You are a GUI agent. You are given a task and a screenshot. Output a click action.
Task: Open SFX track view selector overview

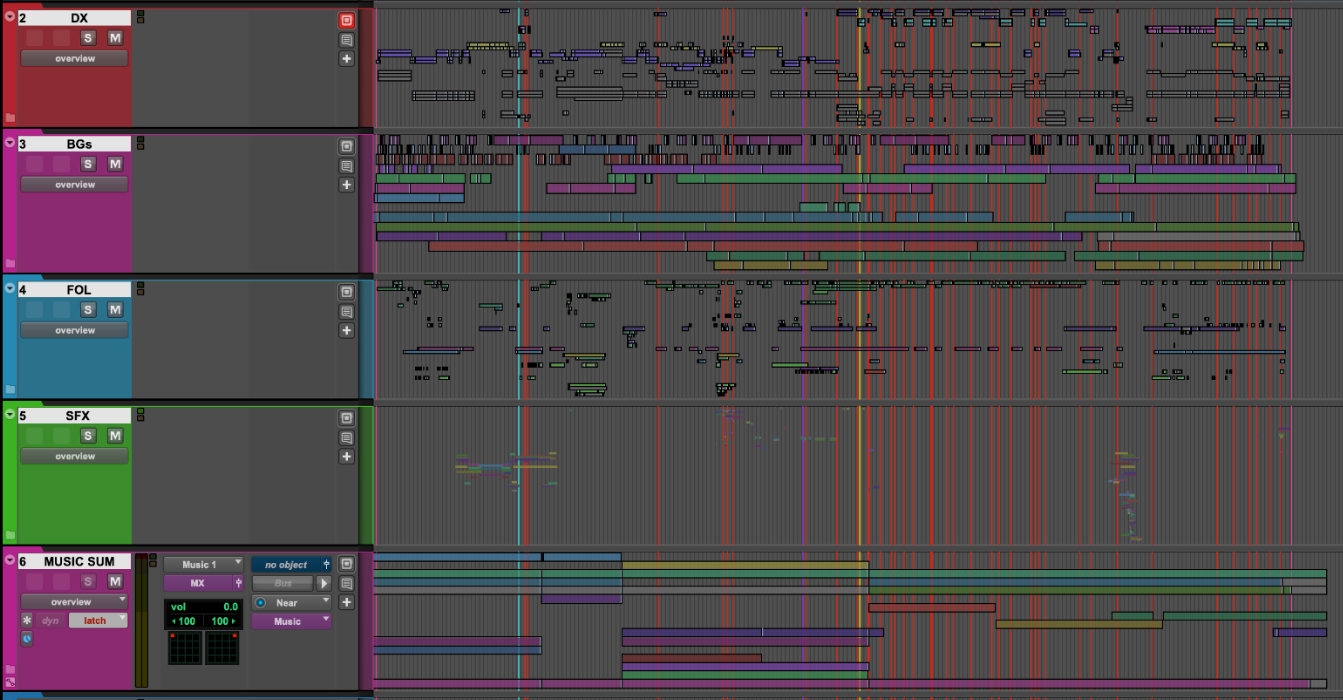pyautogui.click(x=75, y=456)
